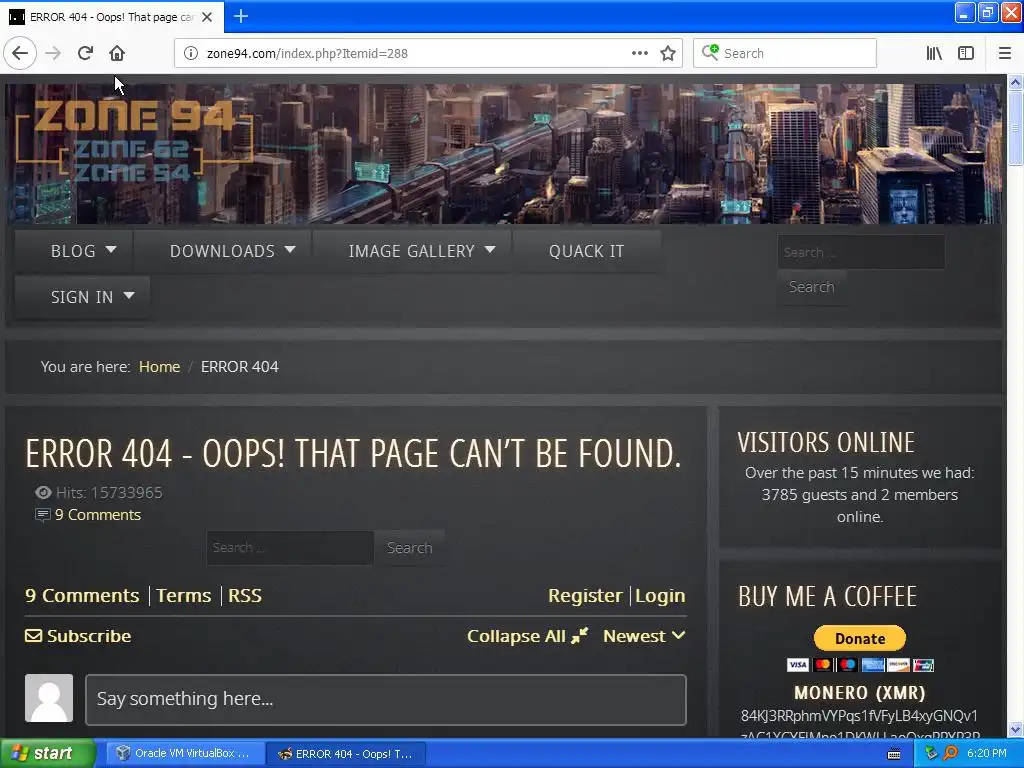This screenshot has width=1024, height=768.
Task: Click the Zone 94 logo
Action: click(134, 140)
